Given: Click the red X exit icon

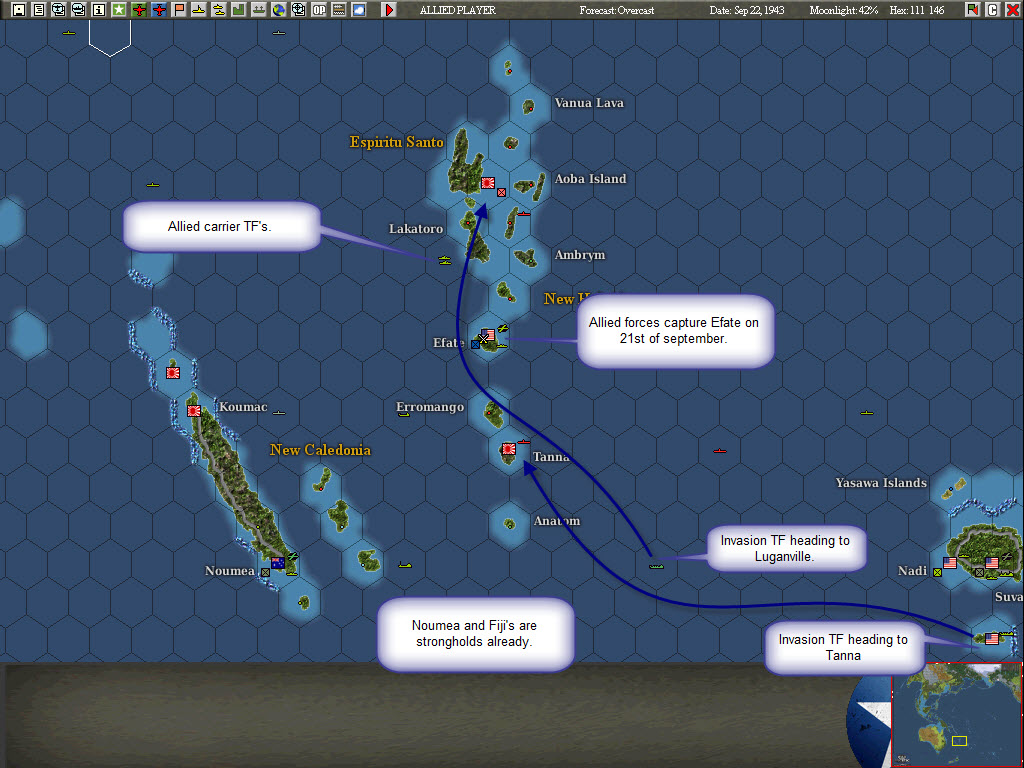Looking at the screenshot, I should pos(1012,10).
